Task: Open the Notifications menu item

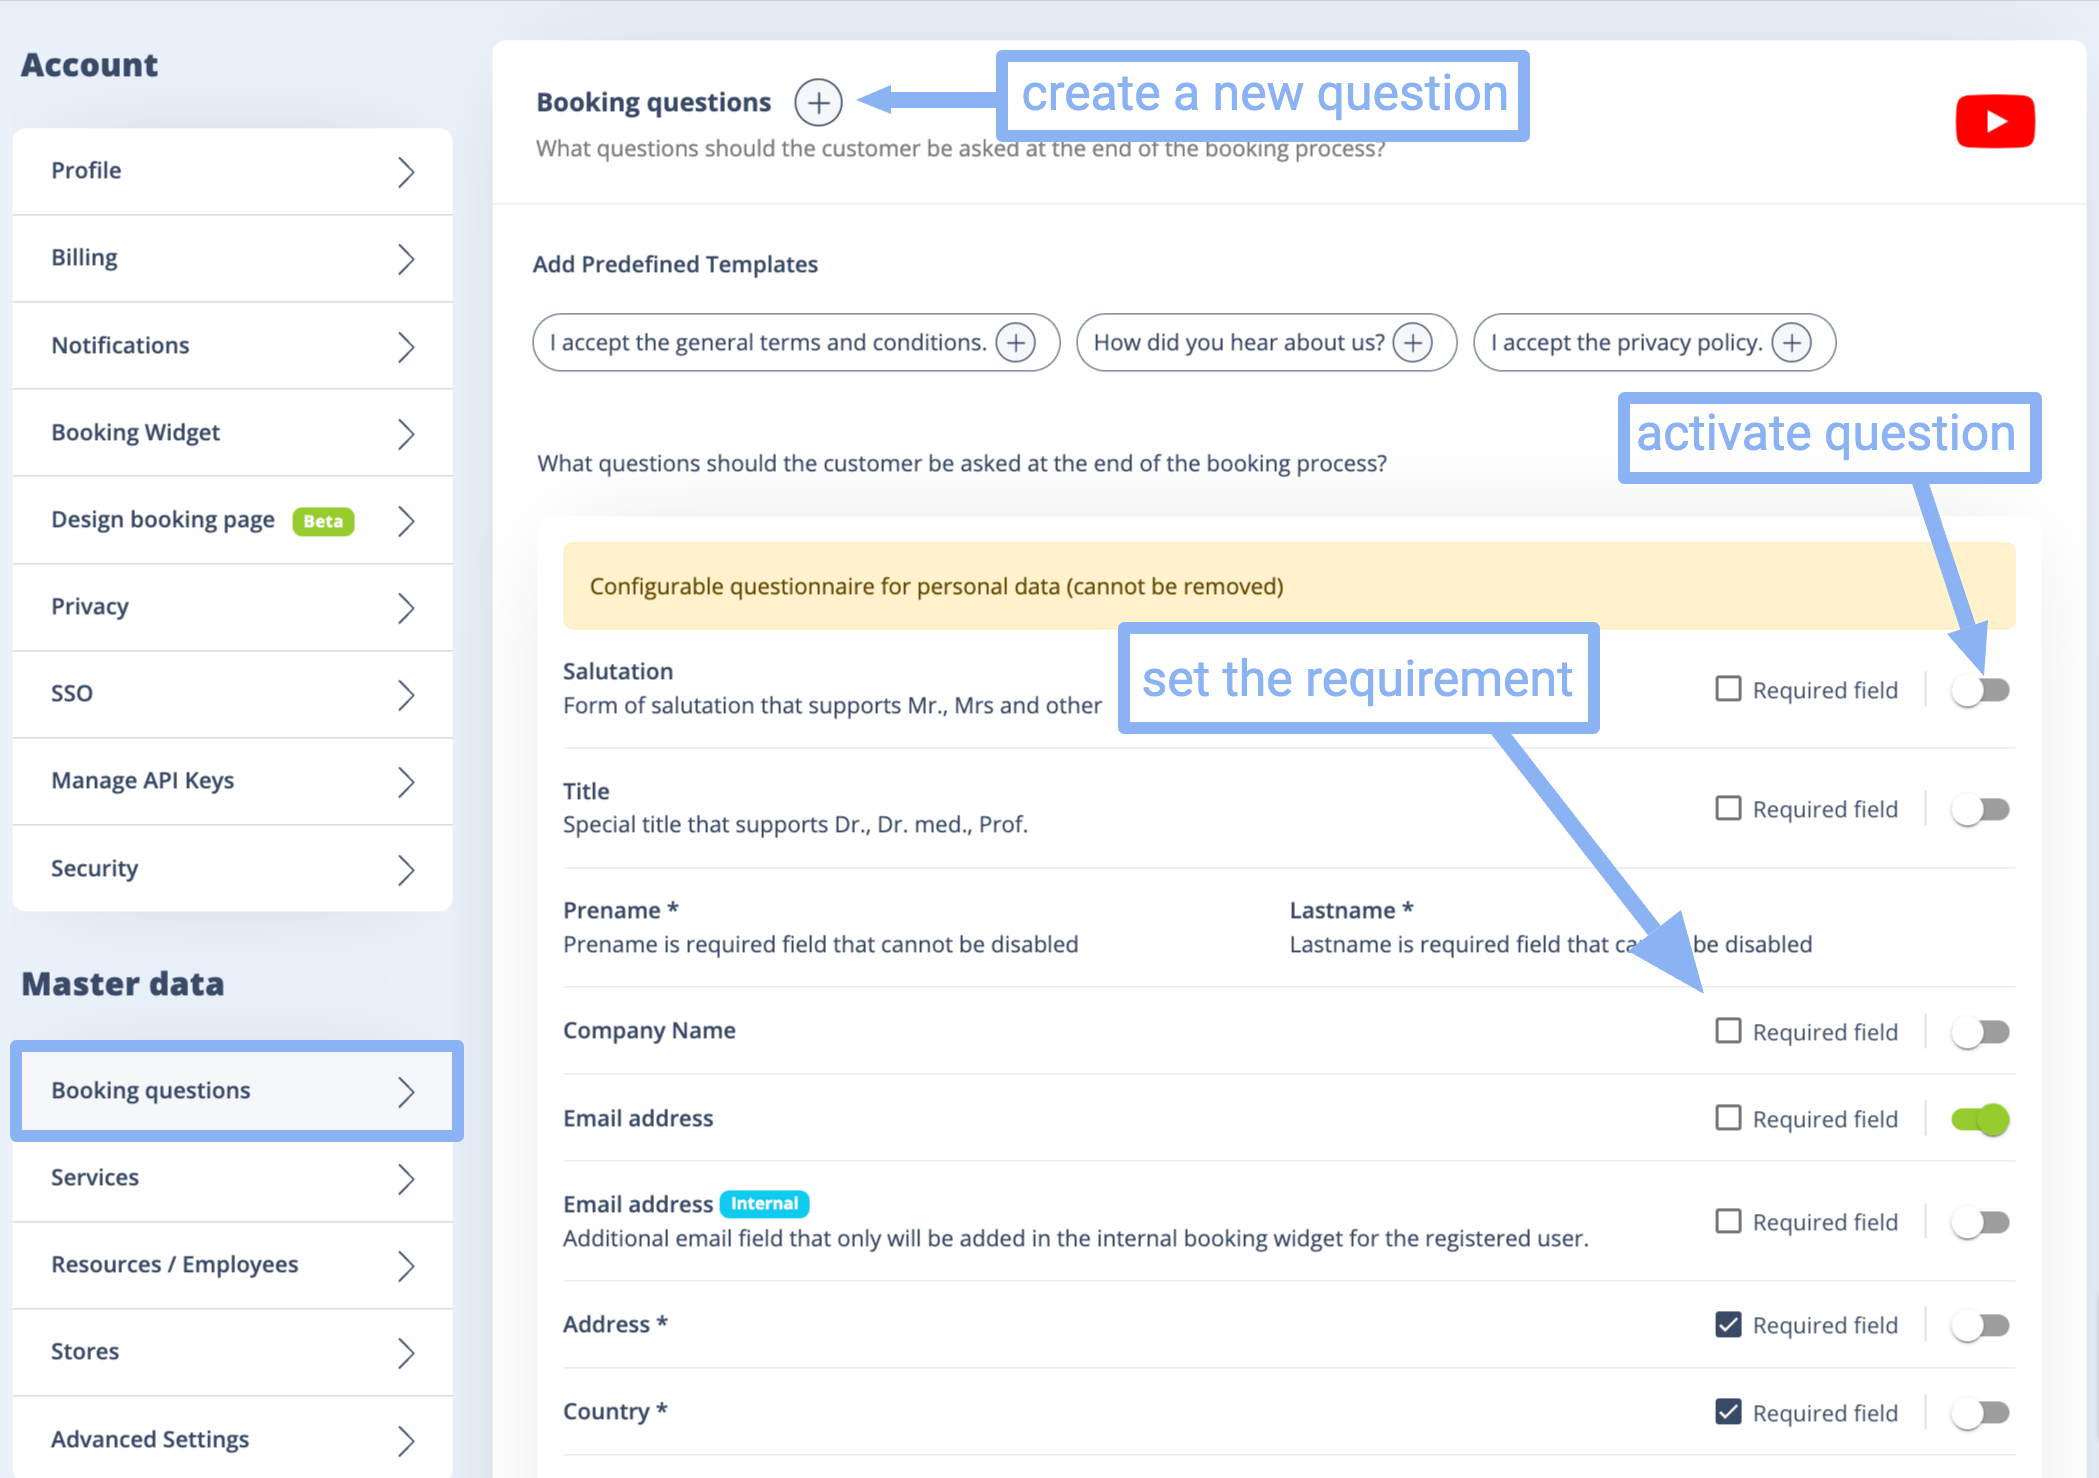Action: click(x=120, y=345)
